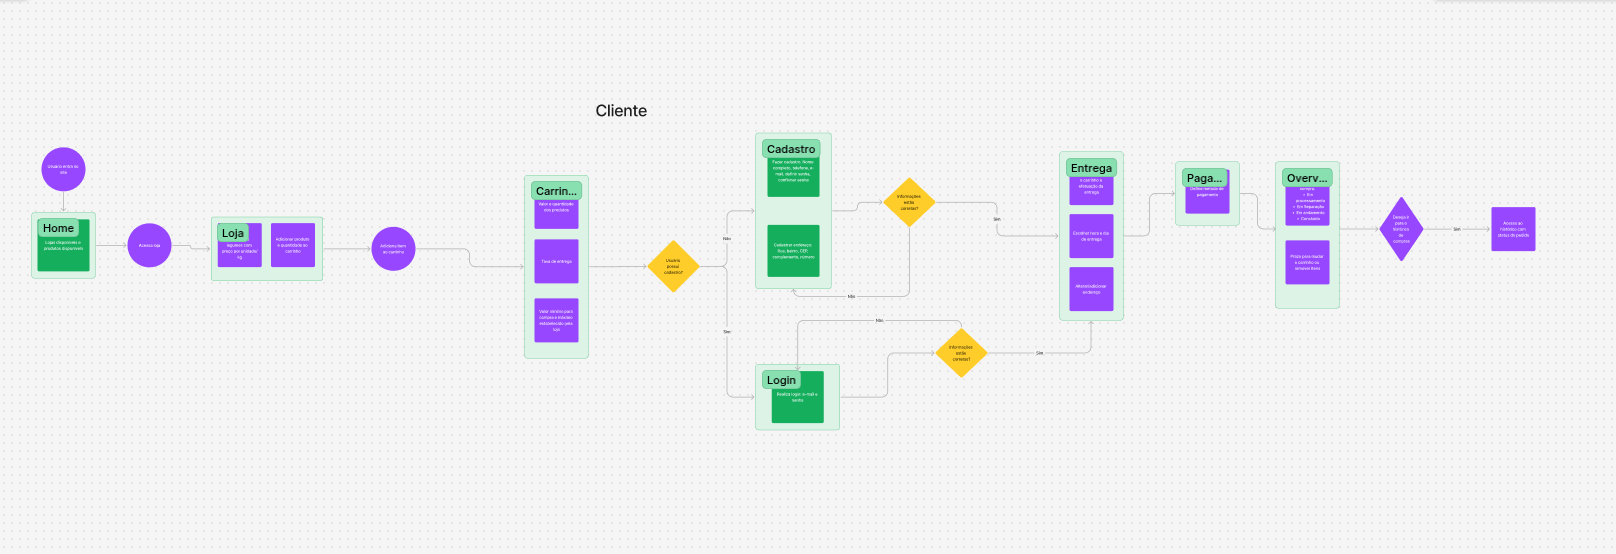The height and width of the screenshot is (554, 1616).
Task: Select the 'Cadastrar endereço' green box
Action: [x=793, y=251]
